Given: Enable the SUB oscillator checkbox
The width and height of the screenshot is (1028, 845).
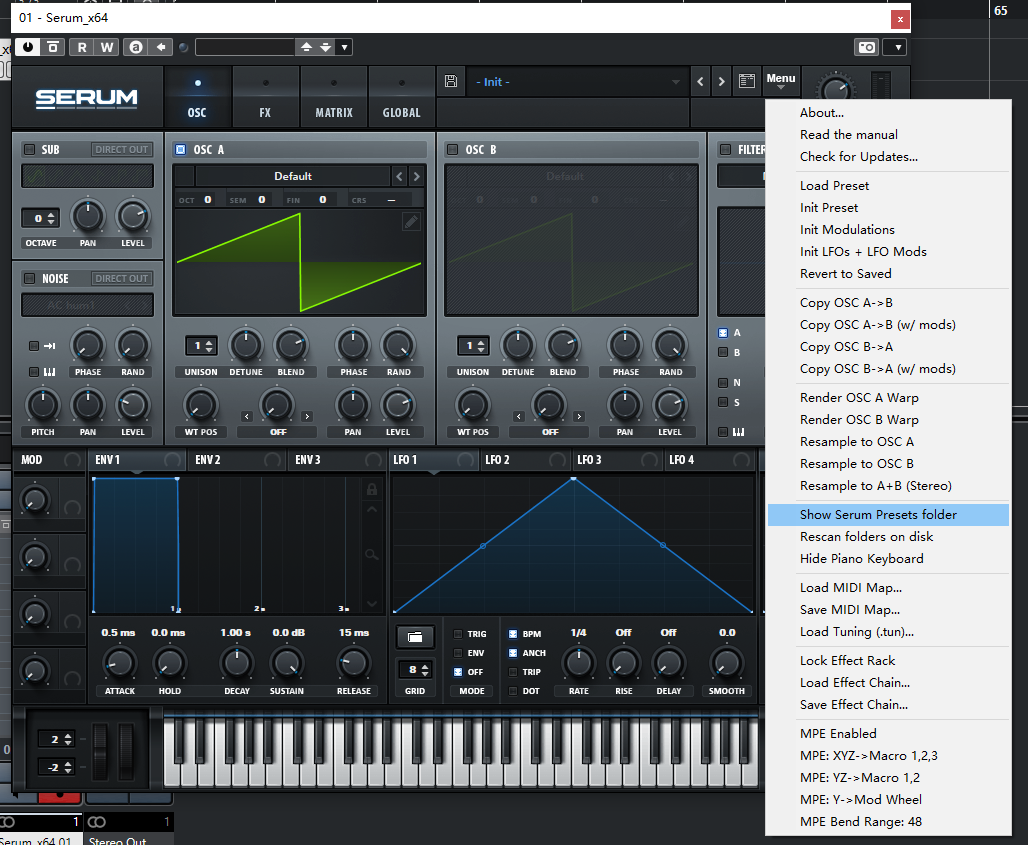Looking at the screenshot, I should [30, 149].
